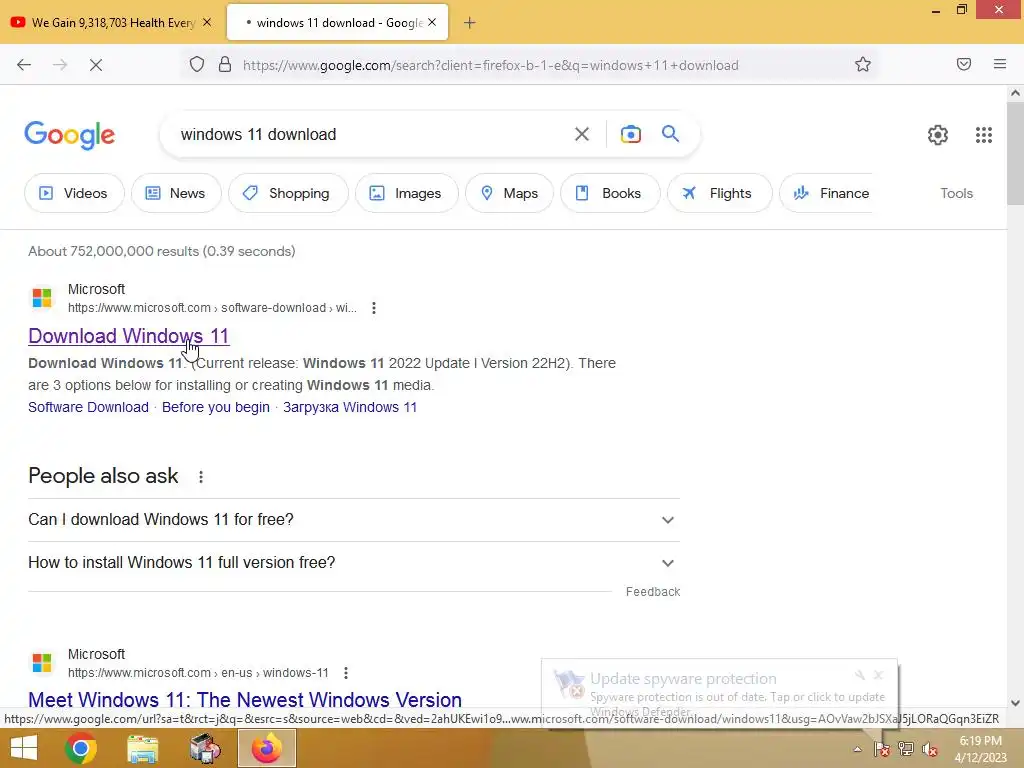
Task: Go to Google homepage via the logo
Action: click(70, 135)
